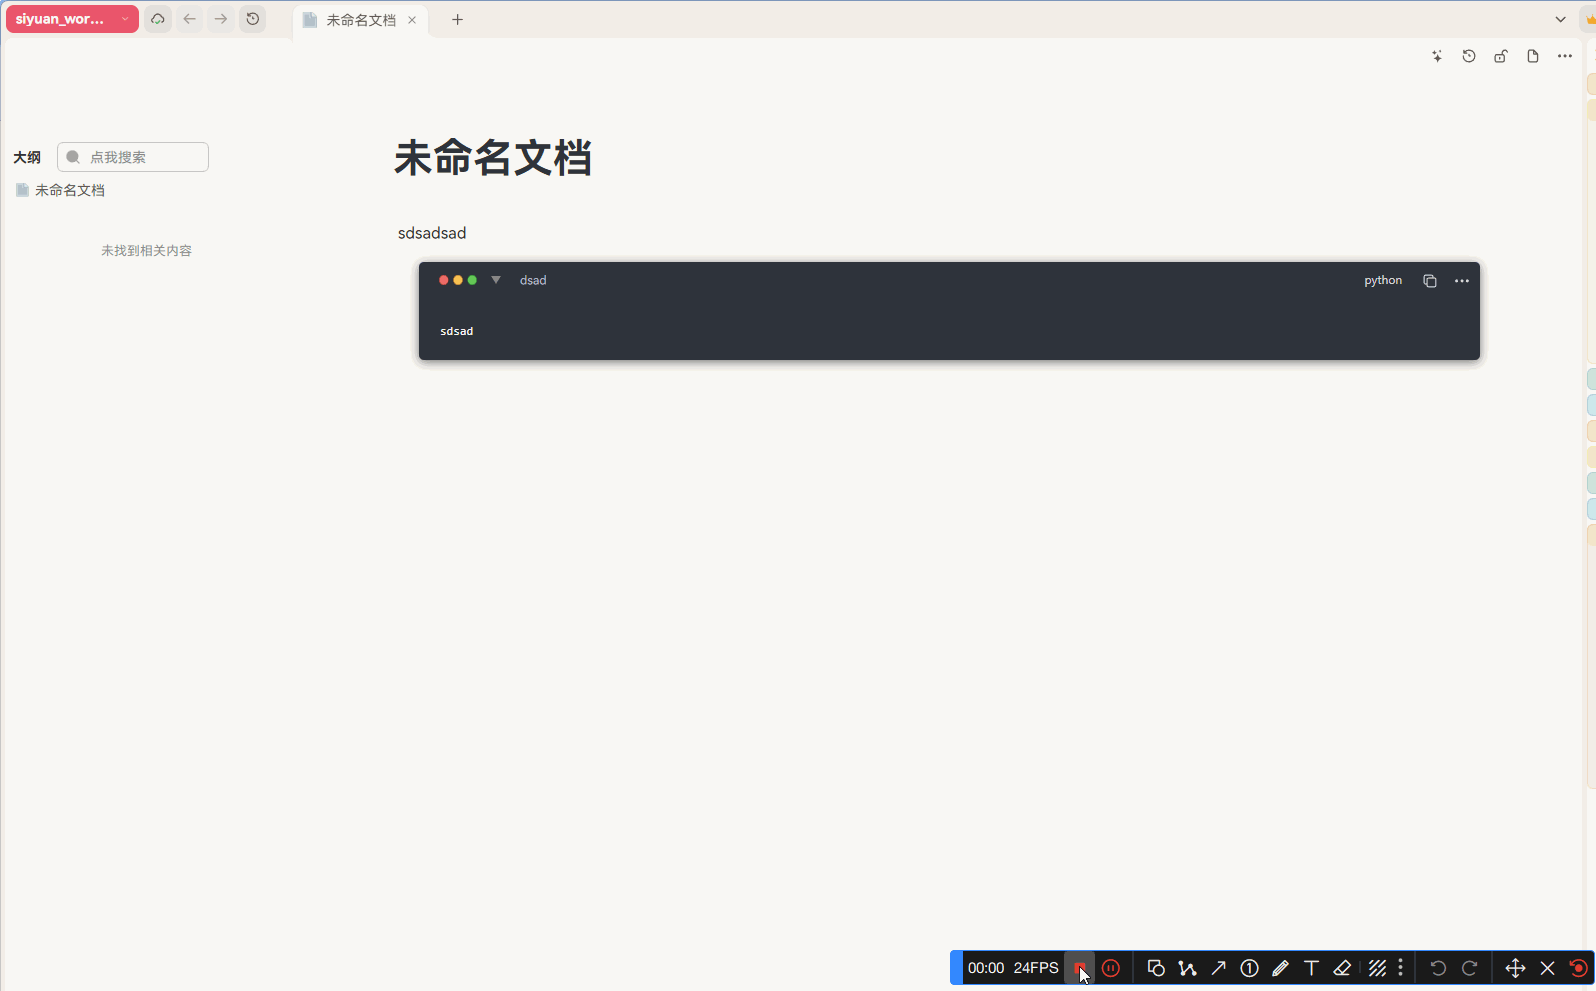Select the polyline annotation tool
Screen dimensions: 1596x991
[1187, 968]
